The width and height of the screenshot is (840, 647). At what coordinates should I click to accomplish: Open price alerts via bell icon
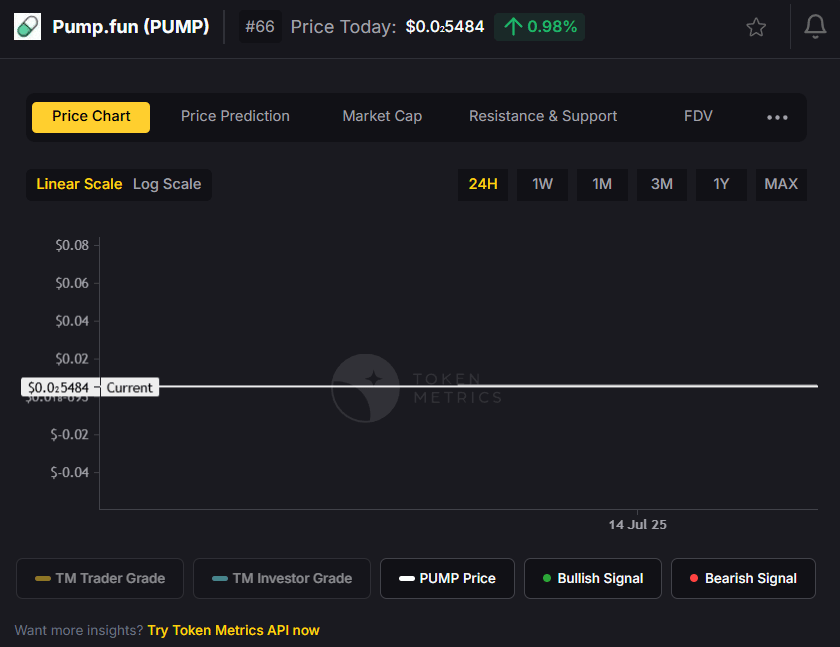point(815,26)
